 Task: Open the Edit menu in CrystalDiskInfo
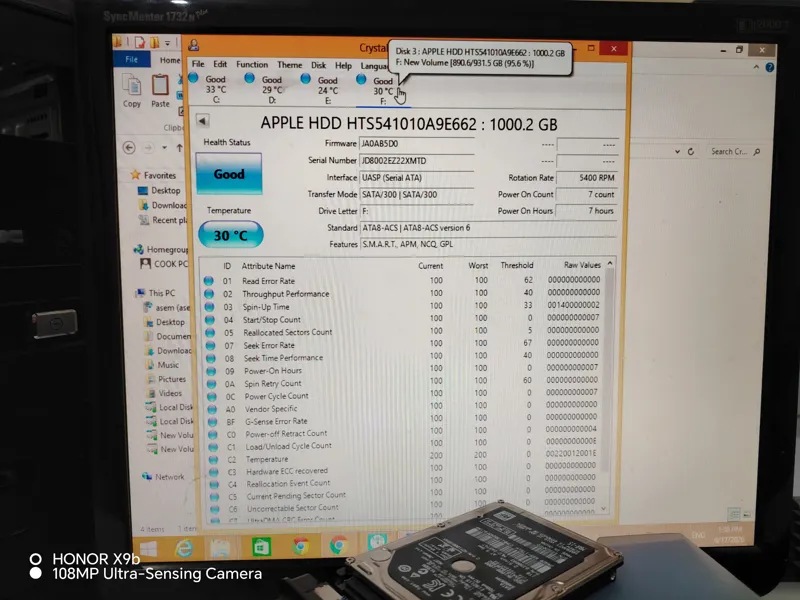[220, 64]
